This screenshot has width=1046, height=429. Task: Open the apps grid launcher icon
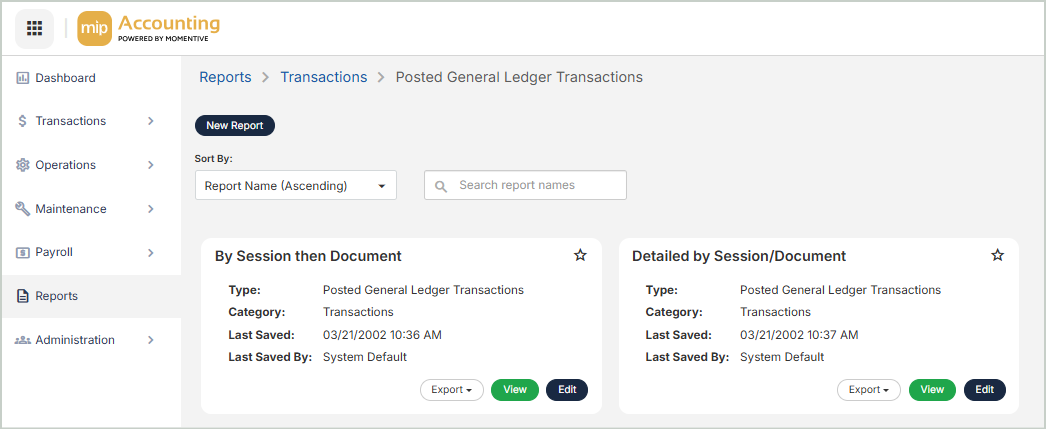pyautogui.click(x=34, y=28)
